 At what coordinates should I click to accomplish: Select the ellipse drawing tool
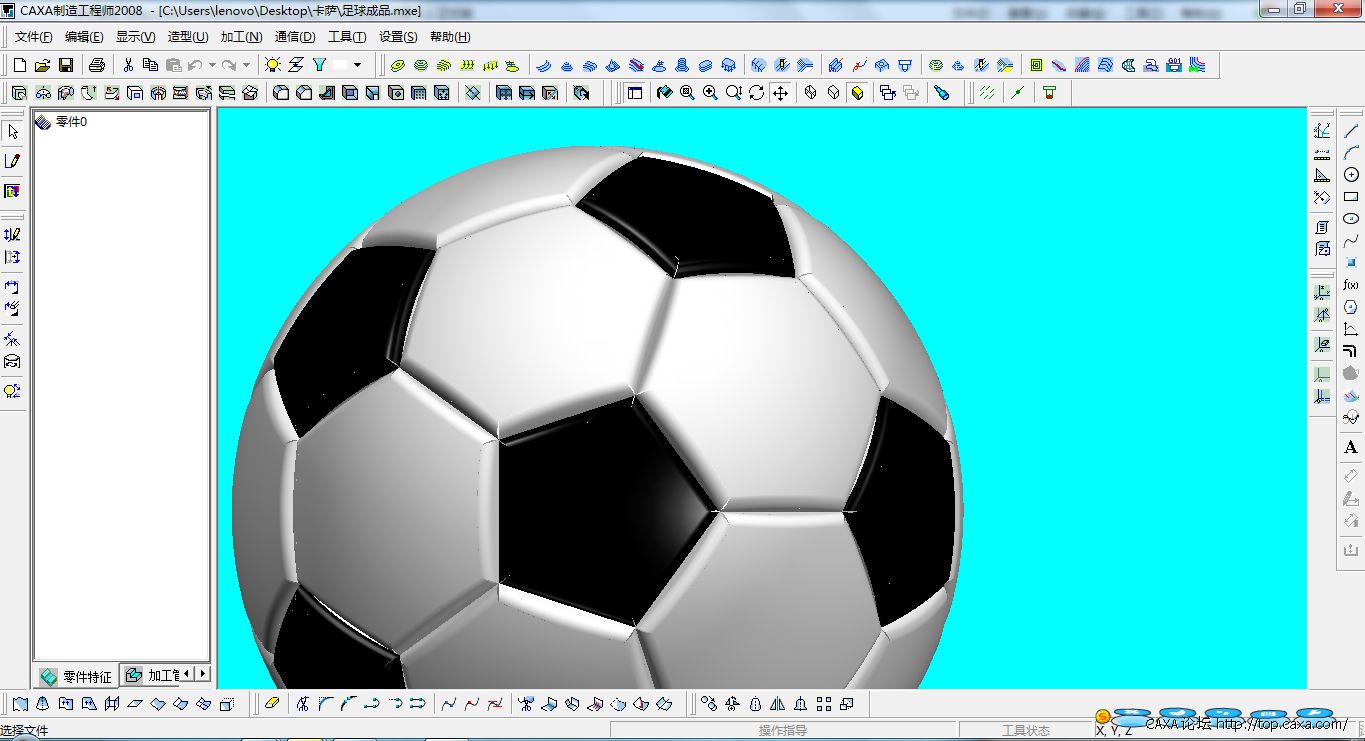point(1351,218)
